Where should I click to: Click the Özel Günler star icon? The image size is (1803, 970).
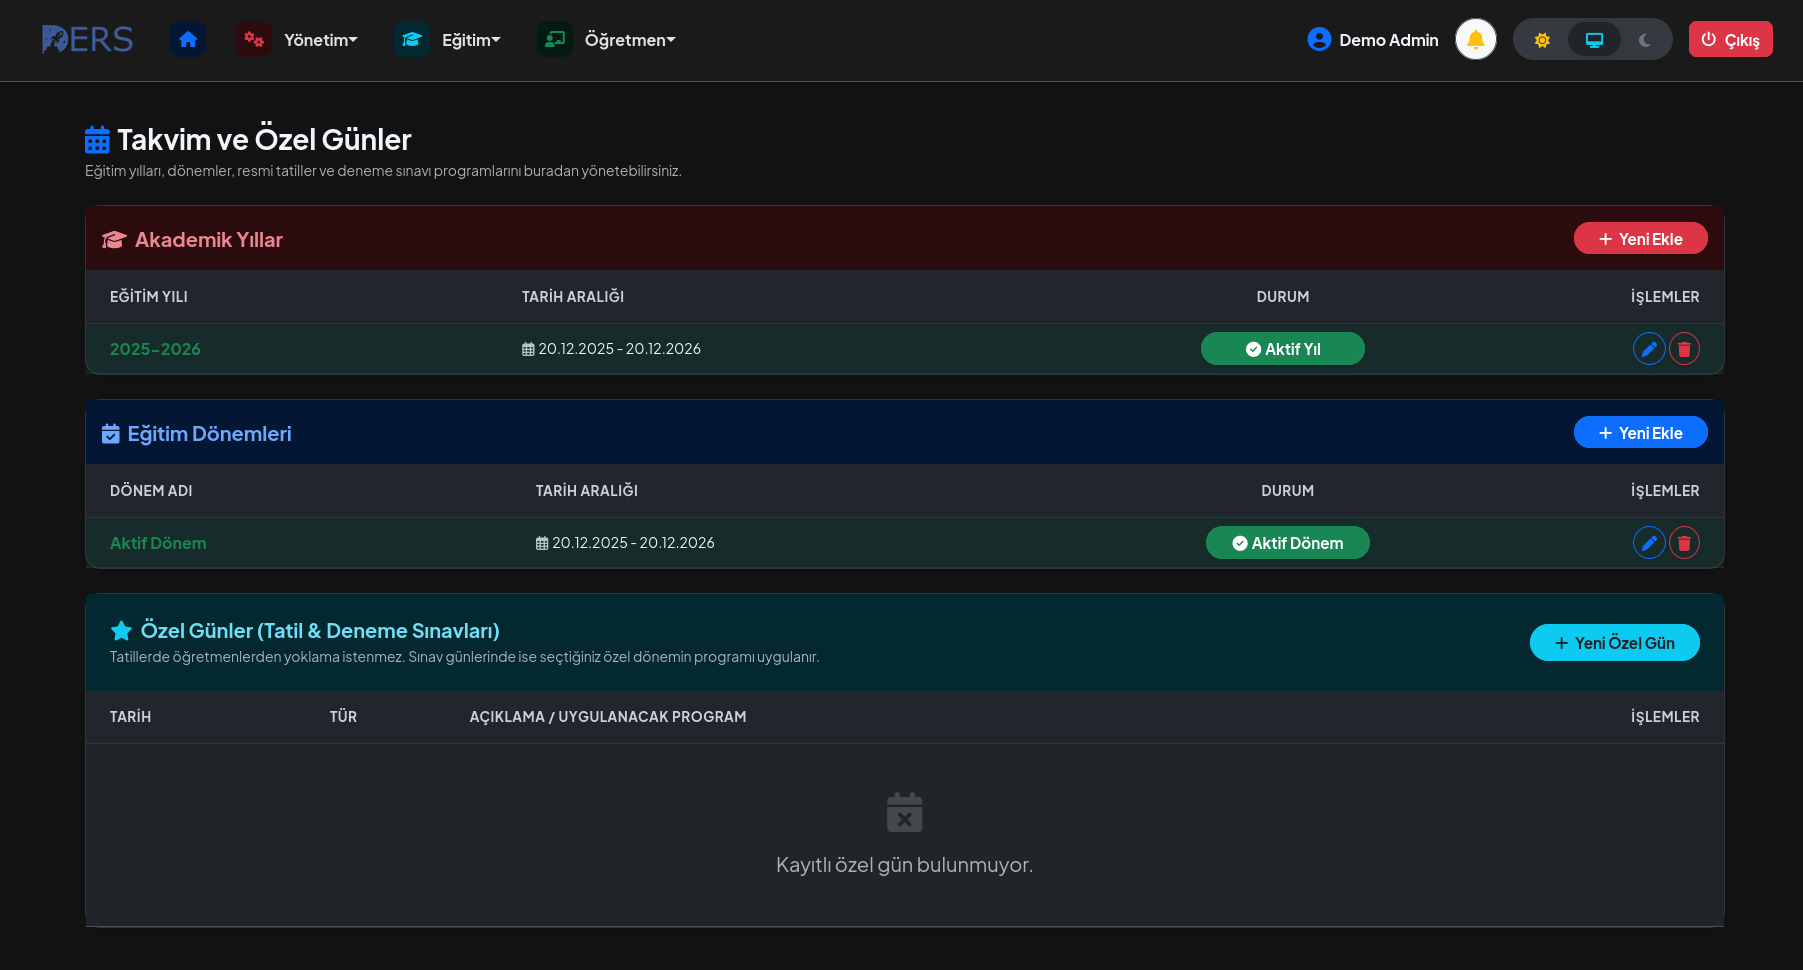point(121,631)
